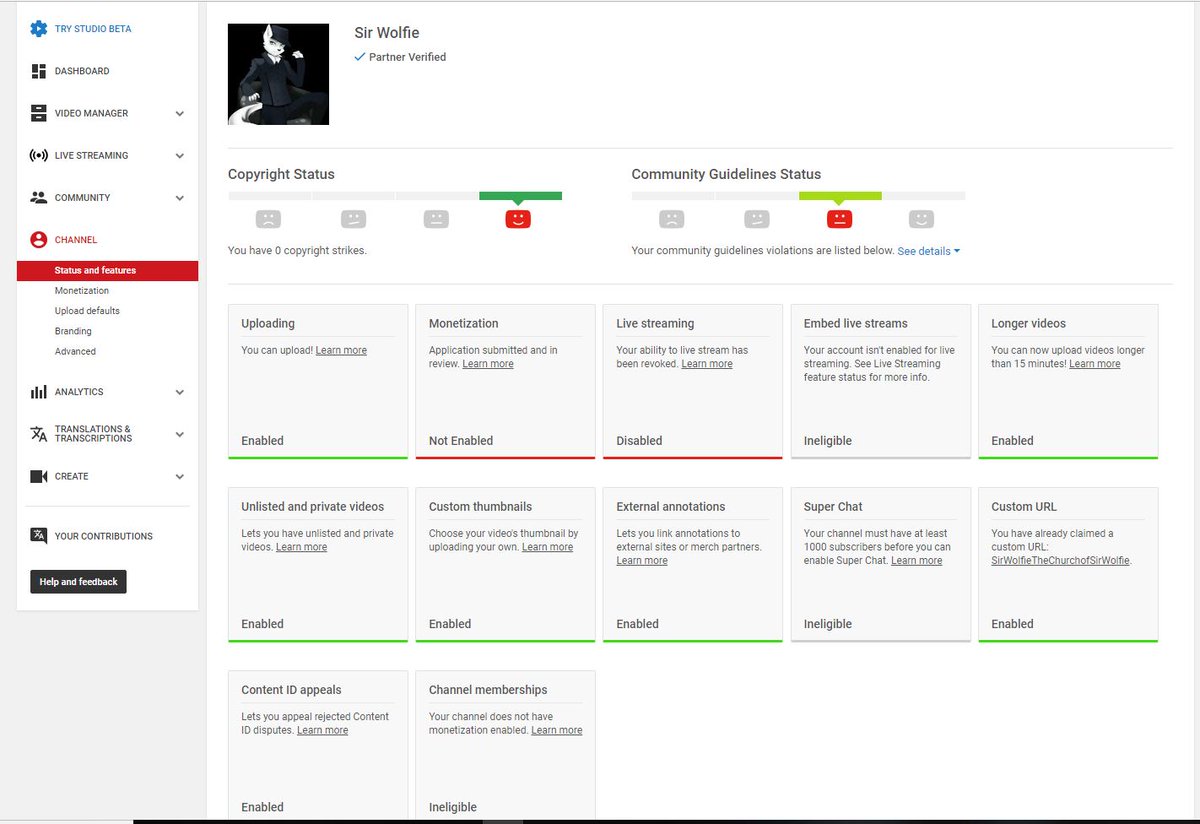The image size is (1200, 824).
Task: Click the Embed live streams card title
Action: 856,324
